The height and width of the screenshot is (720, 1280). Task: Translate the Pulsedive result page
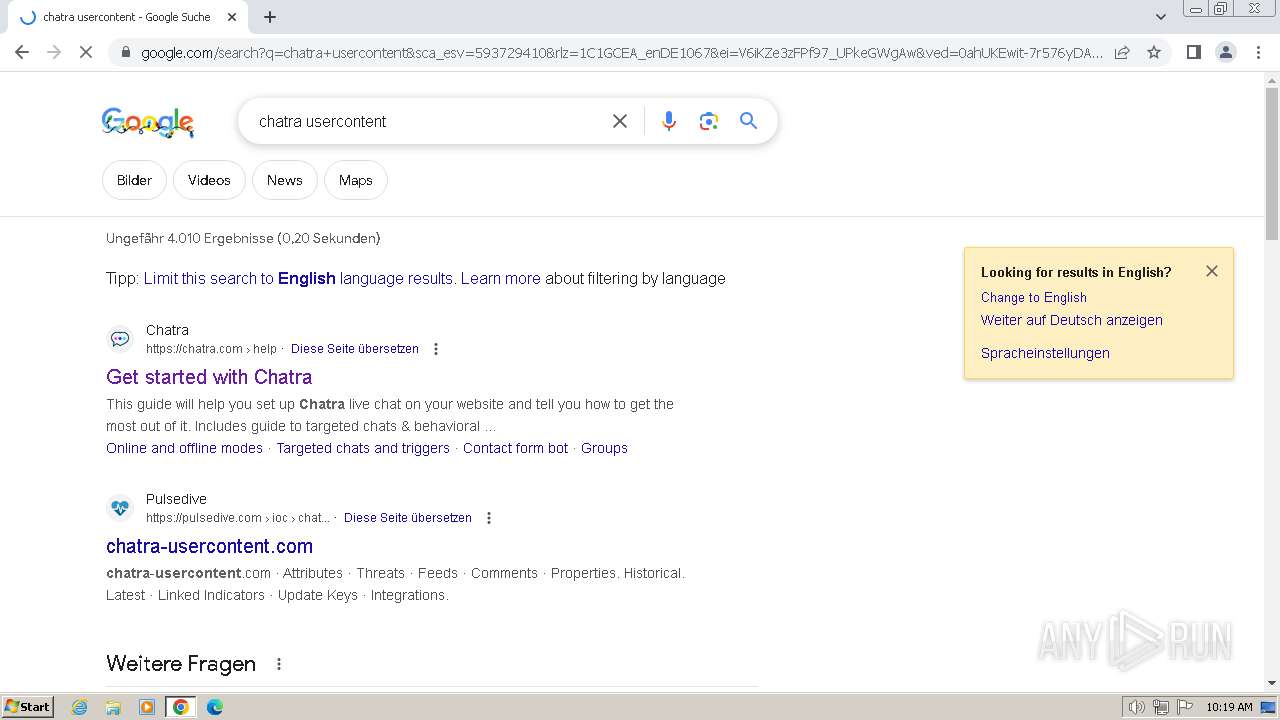407,518
